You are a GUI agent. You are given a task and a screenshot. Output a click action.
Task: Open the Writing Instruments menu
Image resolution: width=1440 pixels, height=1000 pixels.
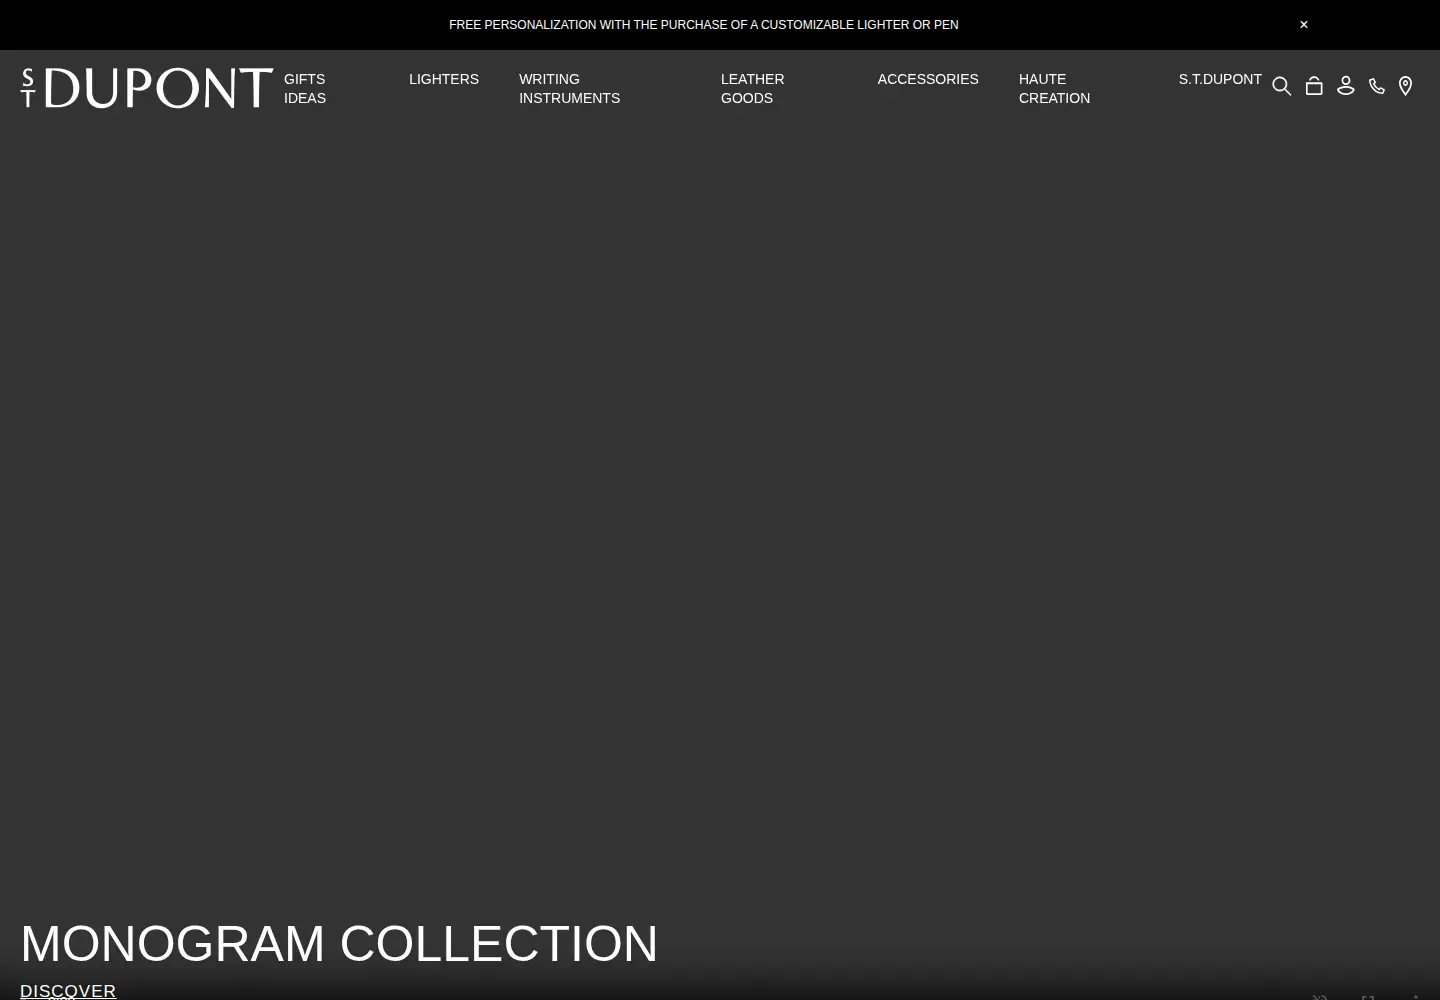569,88
